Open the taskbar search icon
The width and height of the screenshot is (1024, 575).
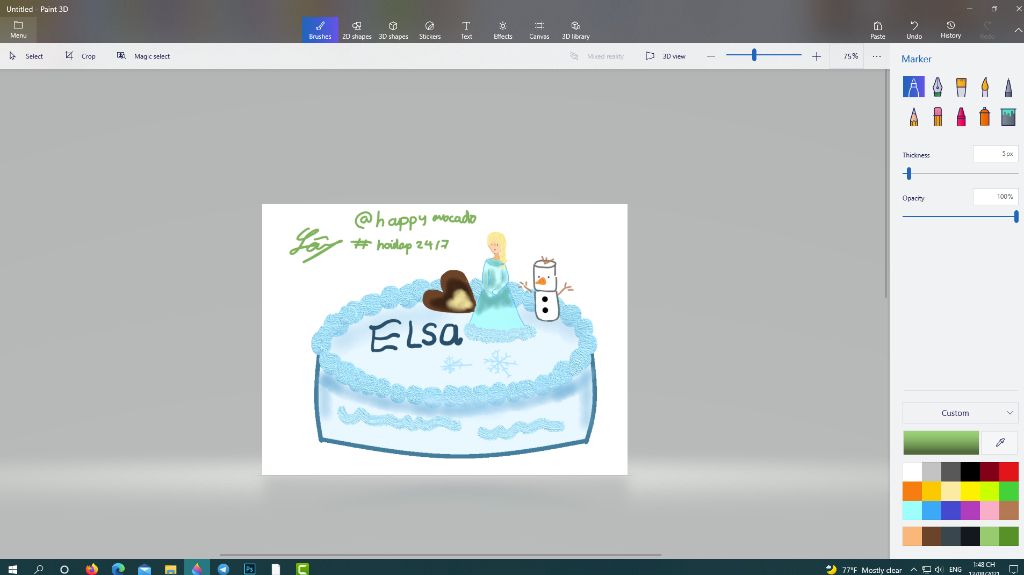[x=39, y=569]
